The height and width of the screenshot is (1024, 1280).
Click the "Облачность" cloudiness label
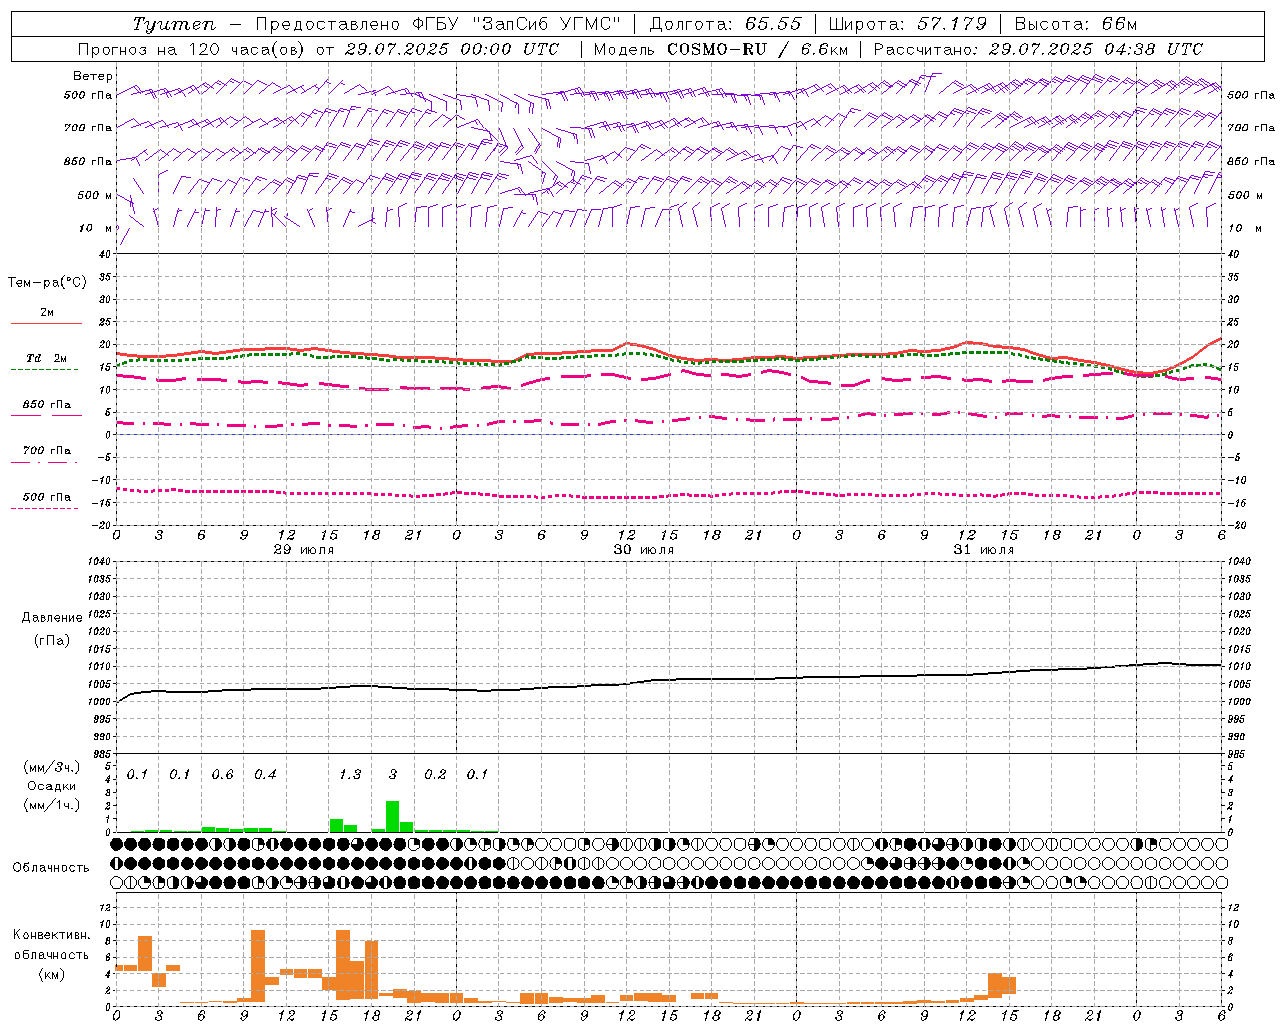(51, 868)
